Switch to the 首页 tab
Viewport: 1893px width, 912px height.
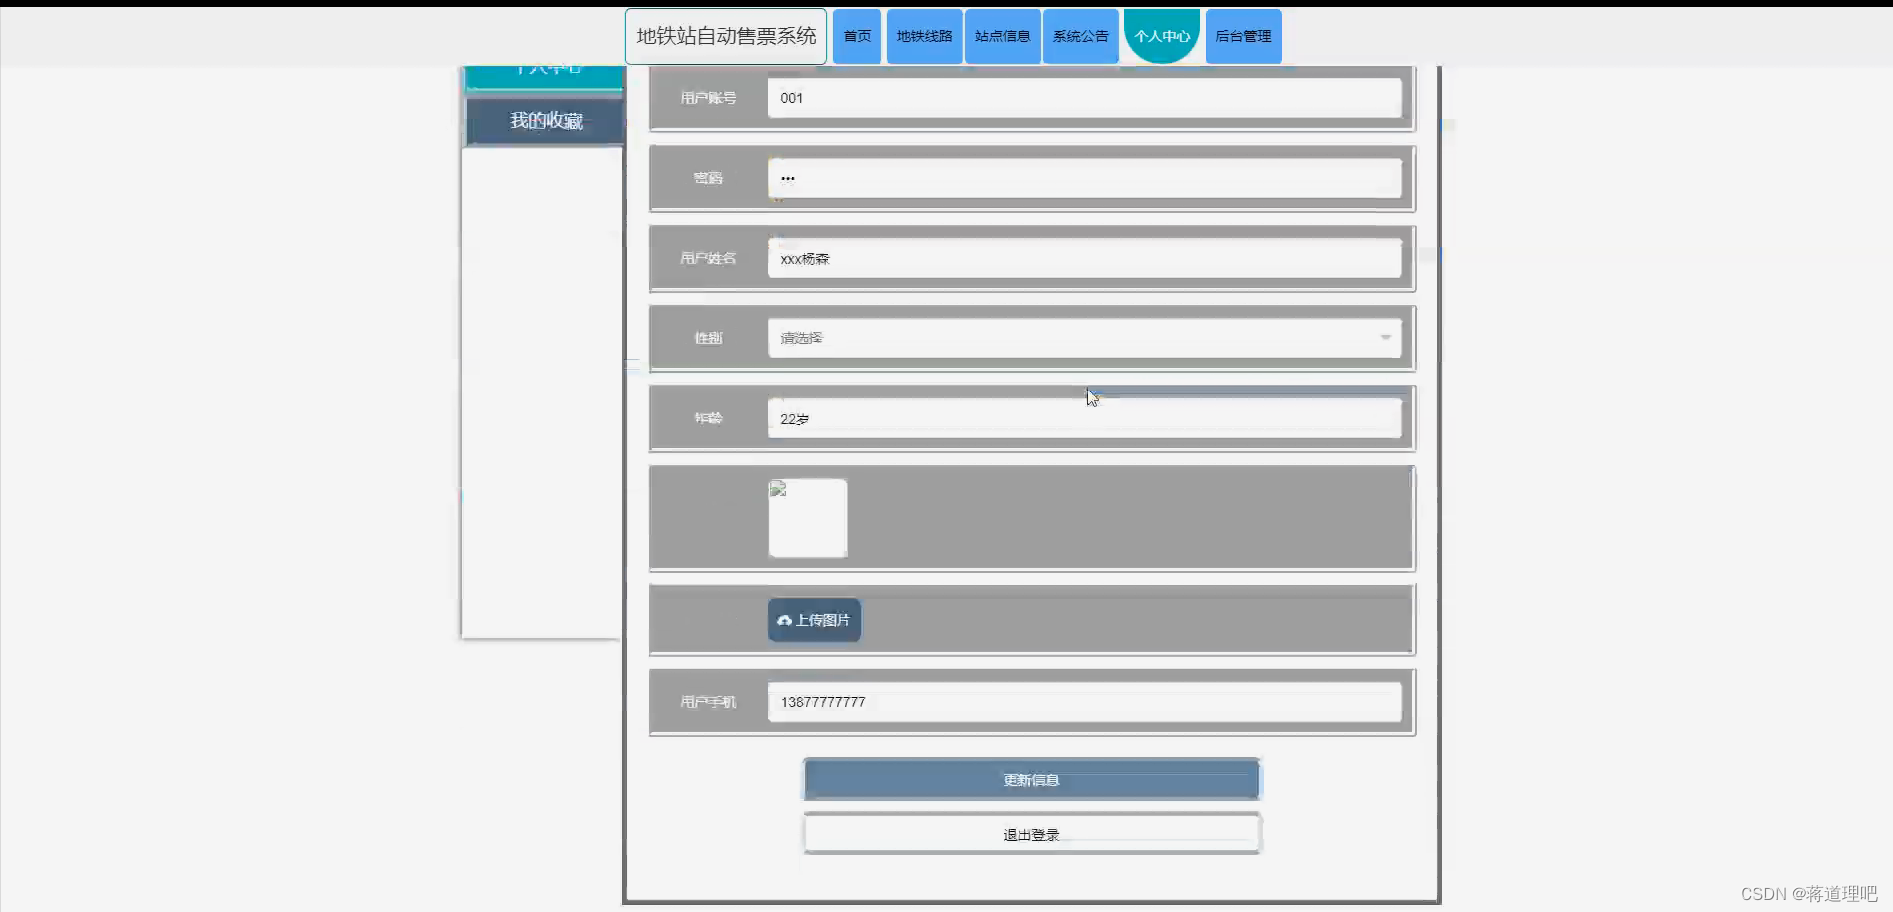856,36
